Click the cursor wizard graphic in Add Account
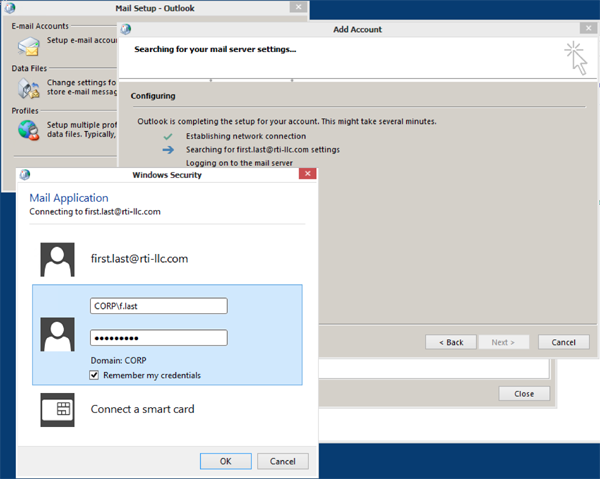This screenshot has height=479, width=600. pyautogui.click(x=576, y=58)
